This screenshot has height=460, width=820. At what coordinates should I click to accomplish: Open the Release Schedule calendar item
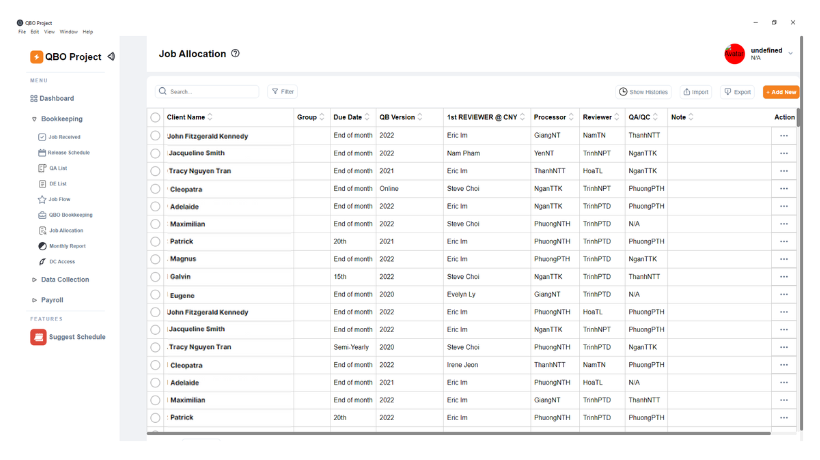pyautogui.click(x=63, y=152)
